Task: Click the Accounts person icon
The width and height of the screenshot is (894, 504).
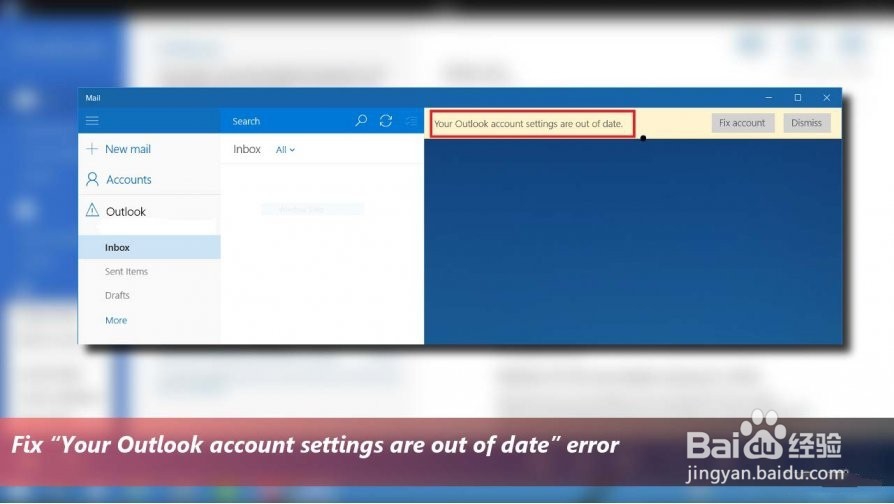Action: (92, 180)
